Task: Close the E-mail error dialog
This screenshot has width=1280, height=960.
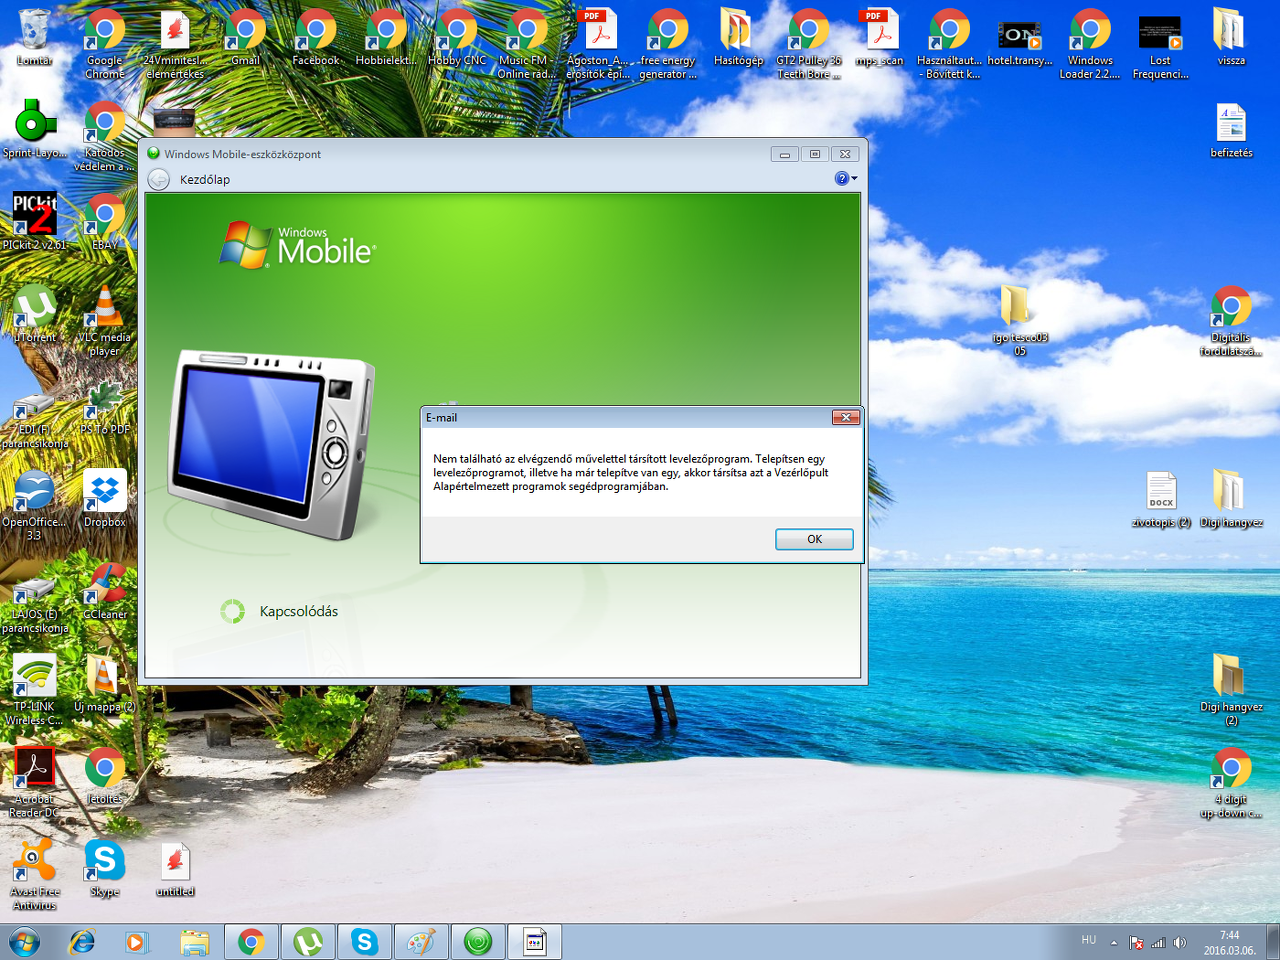Action: pyautogui.click(x=845, y=417)
